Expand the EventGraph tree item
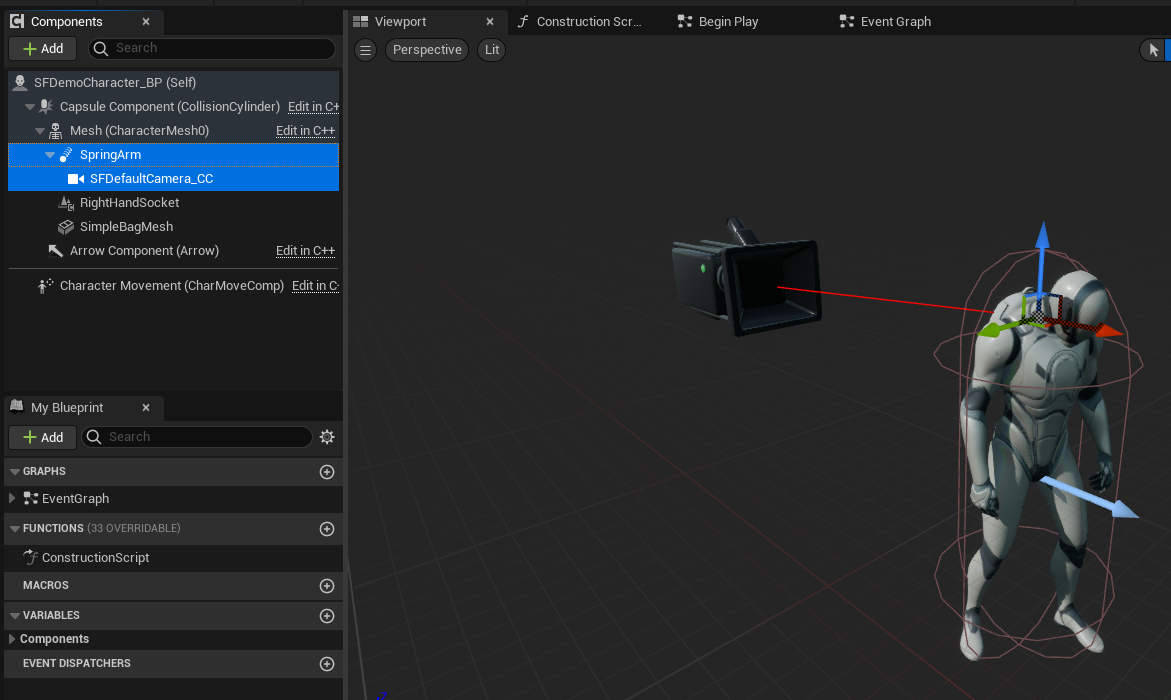This screenshot has width=1171, height=700. pos(12,498)
